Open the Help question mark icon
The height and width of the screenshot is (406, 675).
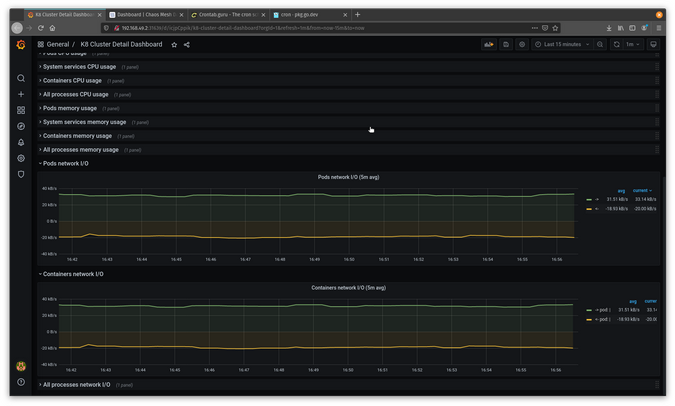tap(21, 382)
